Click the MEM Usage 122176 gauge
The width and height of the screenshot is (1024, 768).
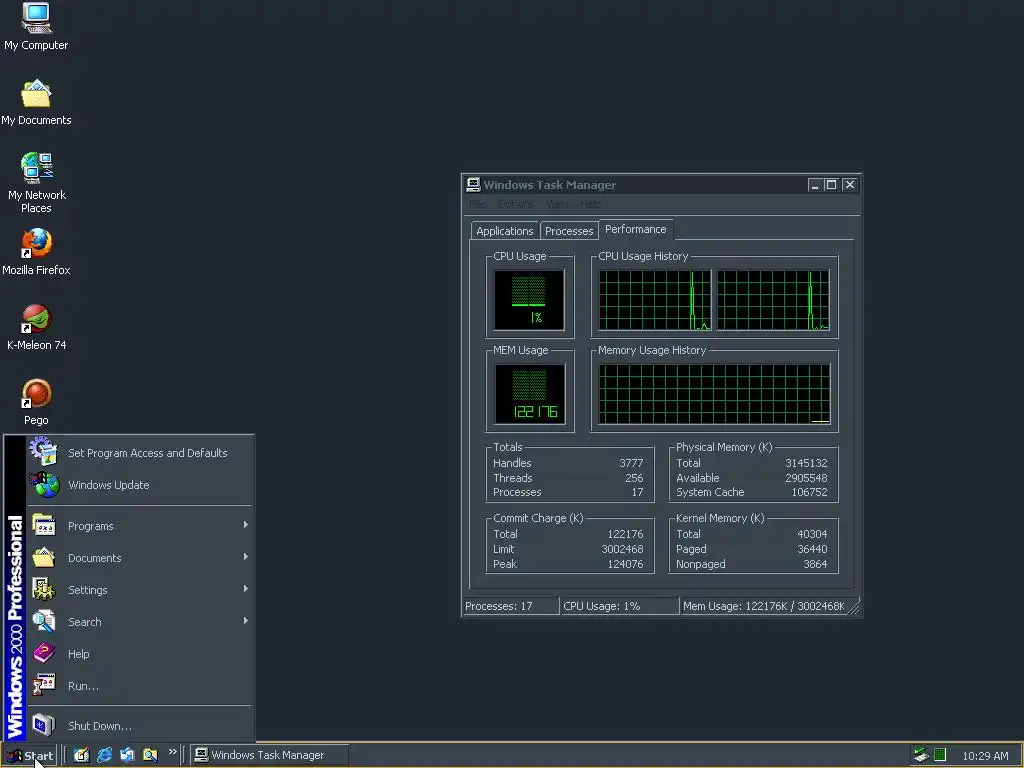(x=530, y=394)
